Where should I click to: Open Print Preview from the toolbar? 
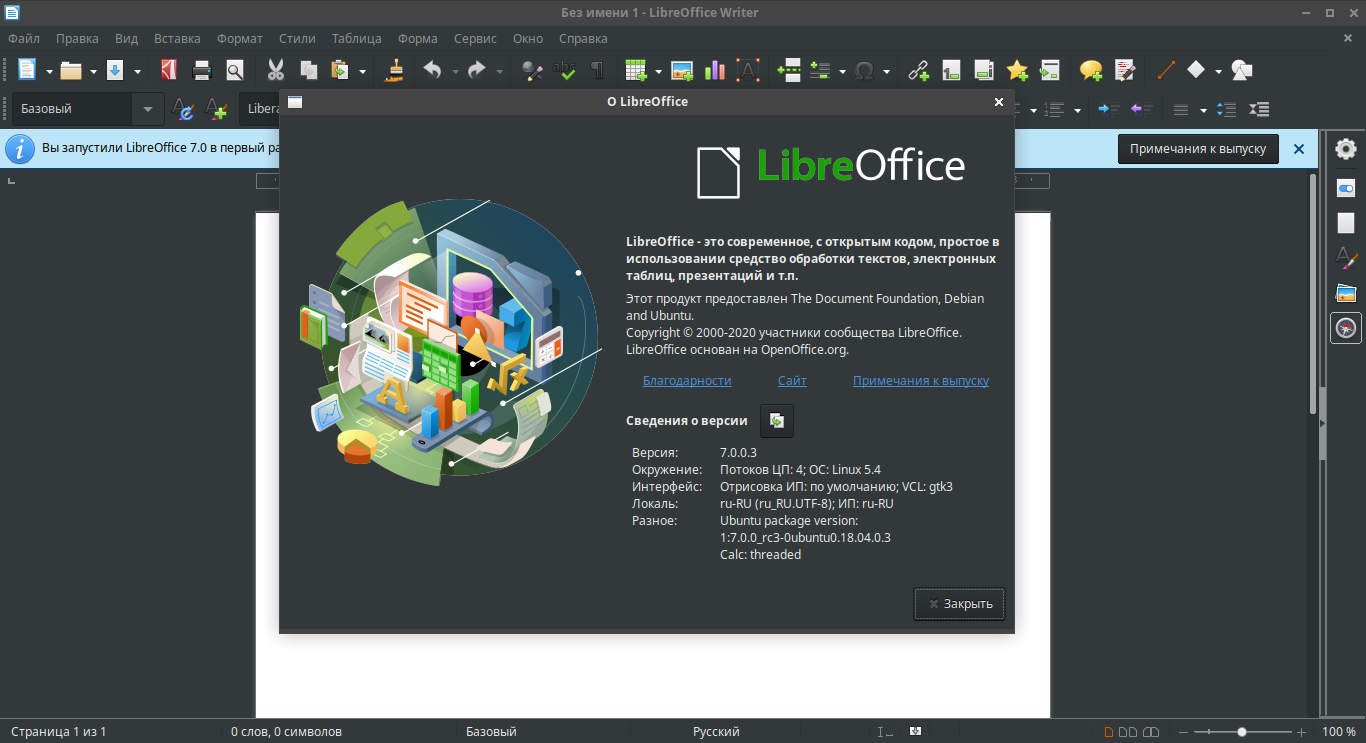(235, 70)
